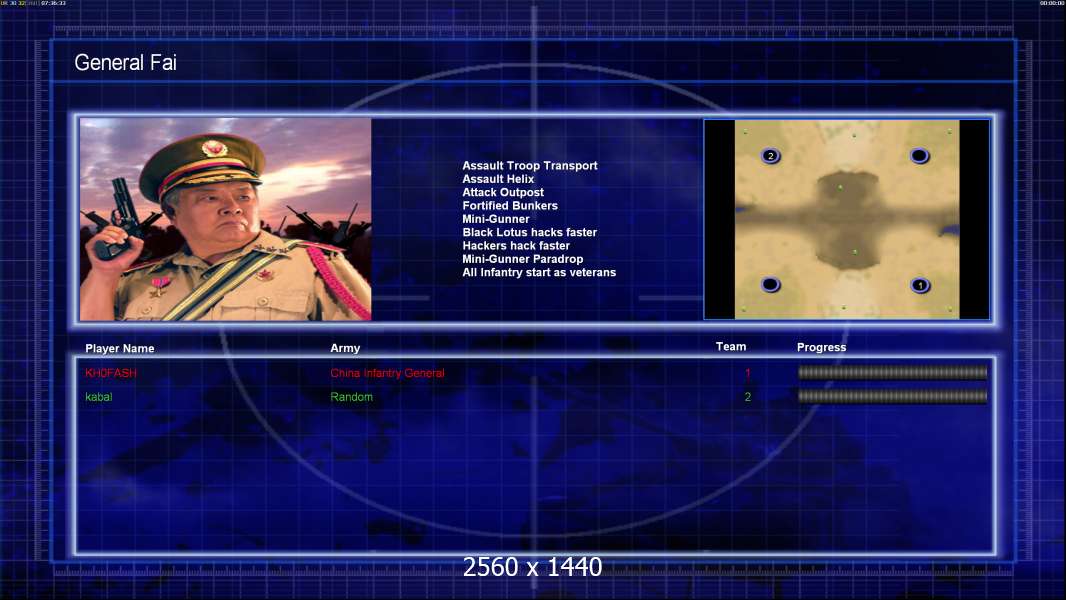Click the 'Army' column header
1066x600 pixels.
[x=345, y=348]
